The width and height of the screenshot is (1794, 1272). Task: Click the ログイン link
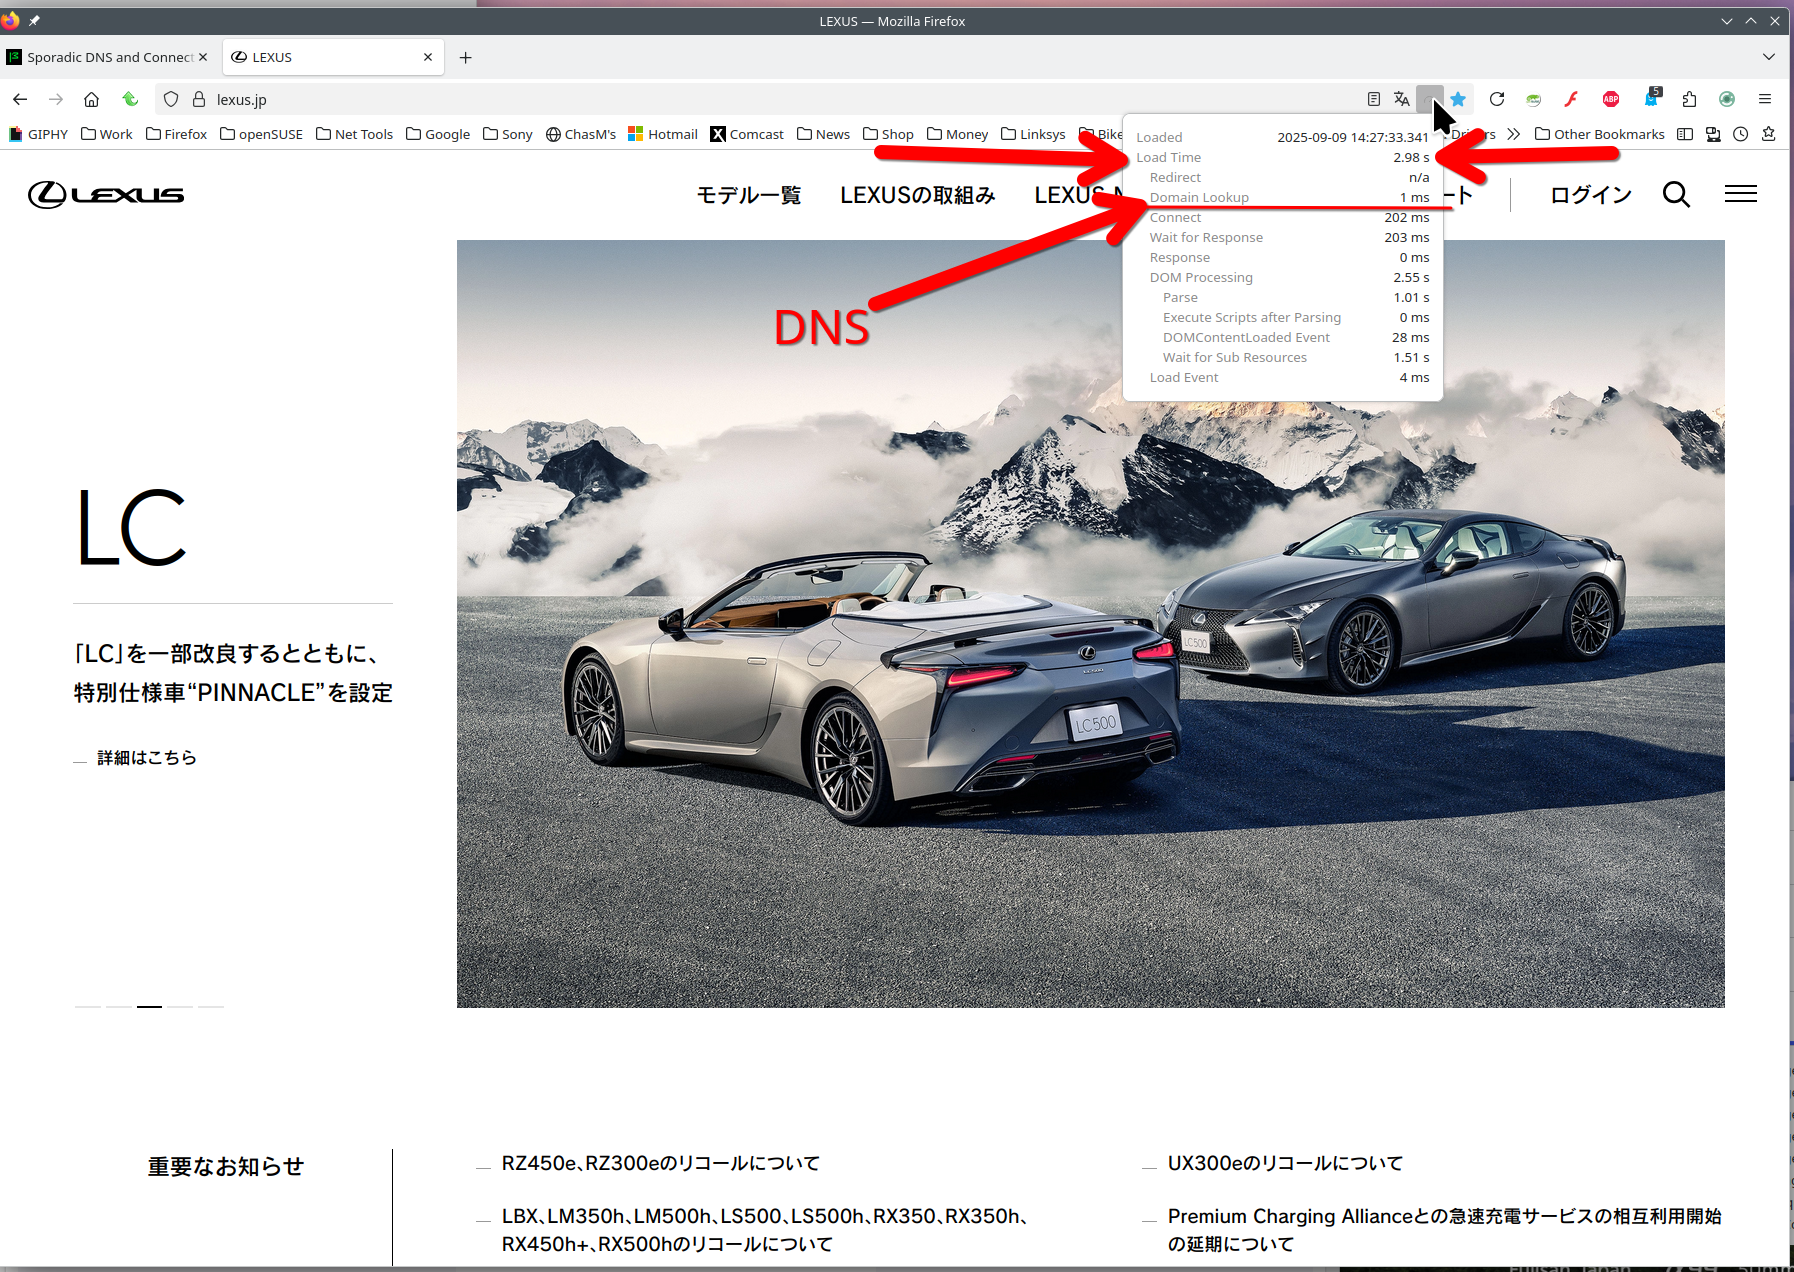pyautogui.click(x=1591, y=195)
